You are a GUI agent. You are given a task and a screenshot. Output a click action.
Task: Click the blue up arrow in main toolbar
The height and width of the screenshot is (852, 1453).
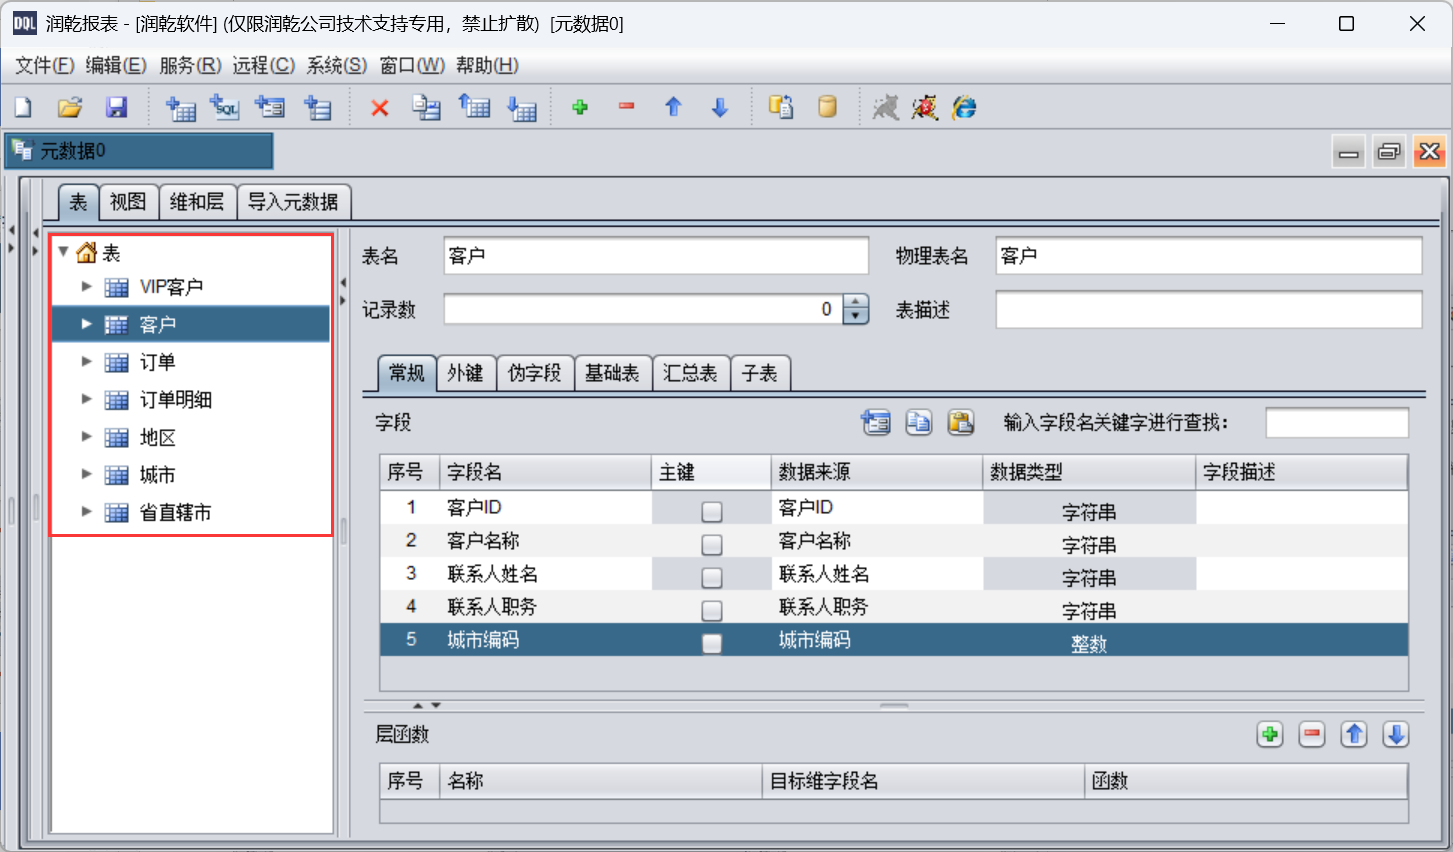[673, 107]
